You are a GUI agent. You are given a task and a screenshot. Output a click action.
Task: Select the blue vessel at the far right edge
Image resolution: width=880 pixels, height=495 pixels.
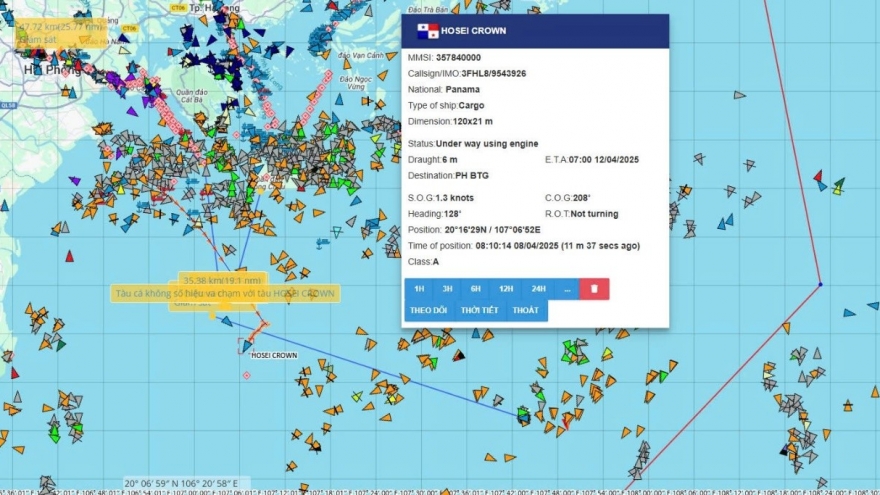point(849,313)
